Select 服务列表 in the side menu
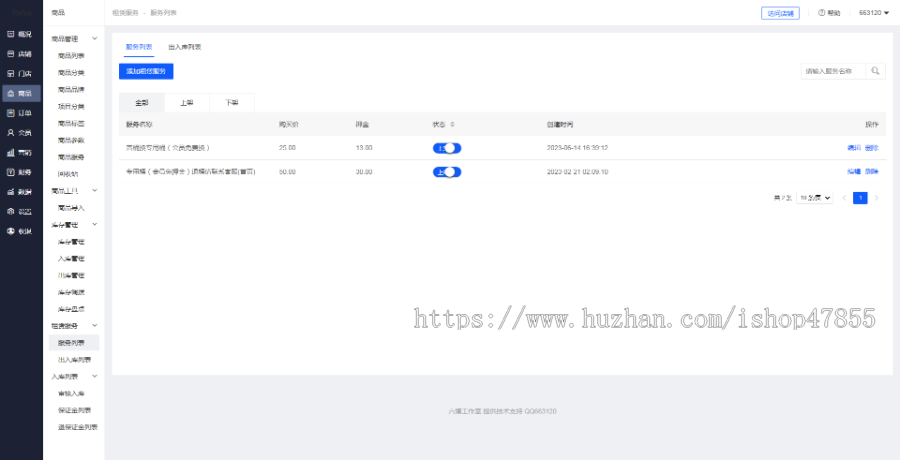Screen dimensions: 900x460 (73, 343)
